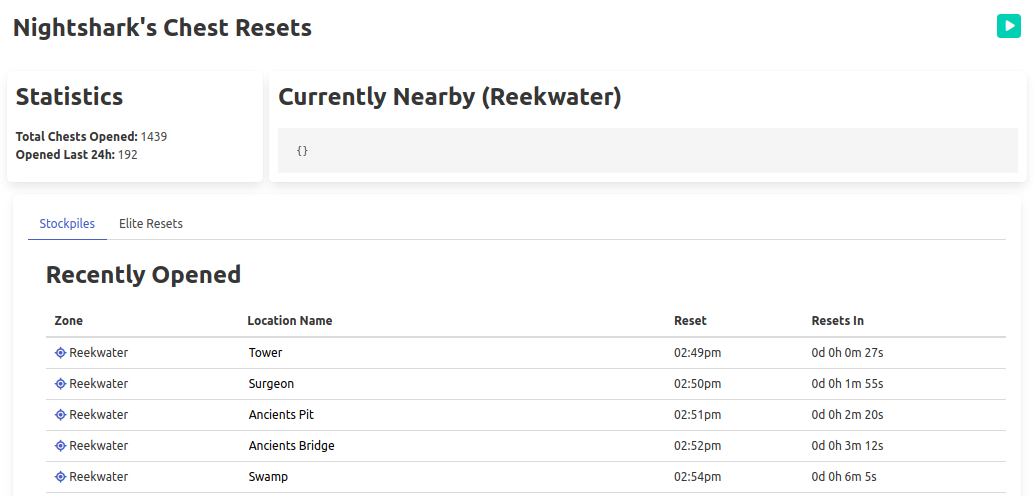The image size is (1035, 496).
Task: Sort by the Location Name column header
Action: click(290, 321)
